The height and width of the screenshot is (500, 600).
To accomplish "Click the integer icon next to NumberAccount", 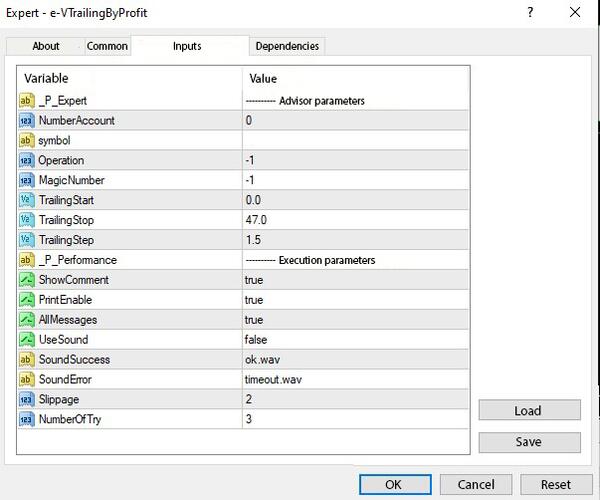I will (26, 121).
